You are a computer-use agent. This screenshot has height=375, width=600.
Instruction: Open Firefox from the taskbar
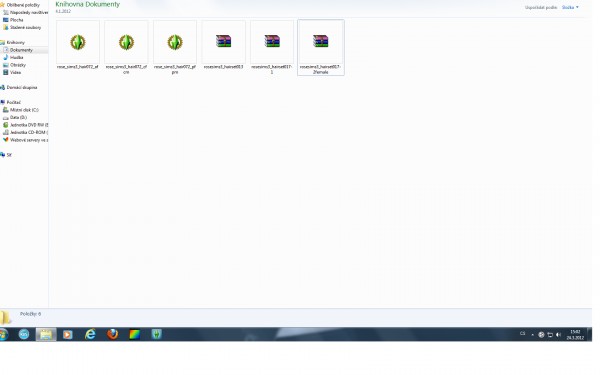[112, 334]
